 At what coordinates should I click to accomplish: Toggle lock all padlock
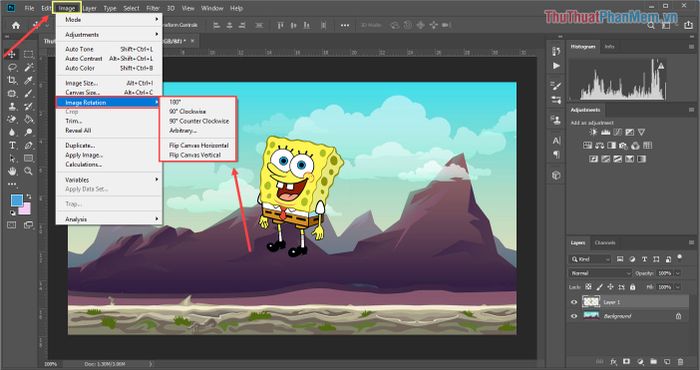pos(632,287)
